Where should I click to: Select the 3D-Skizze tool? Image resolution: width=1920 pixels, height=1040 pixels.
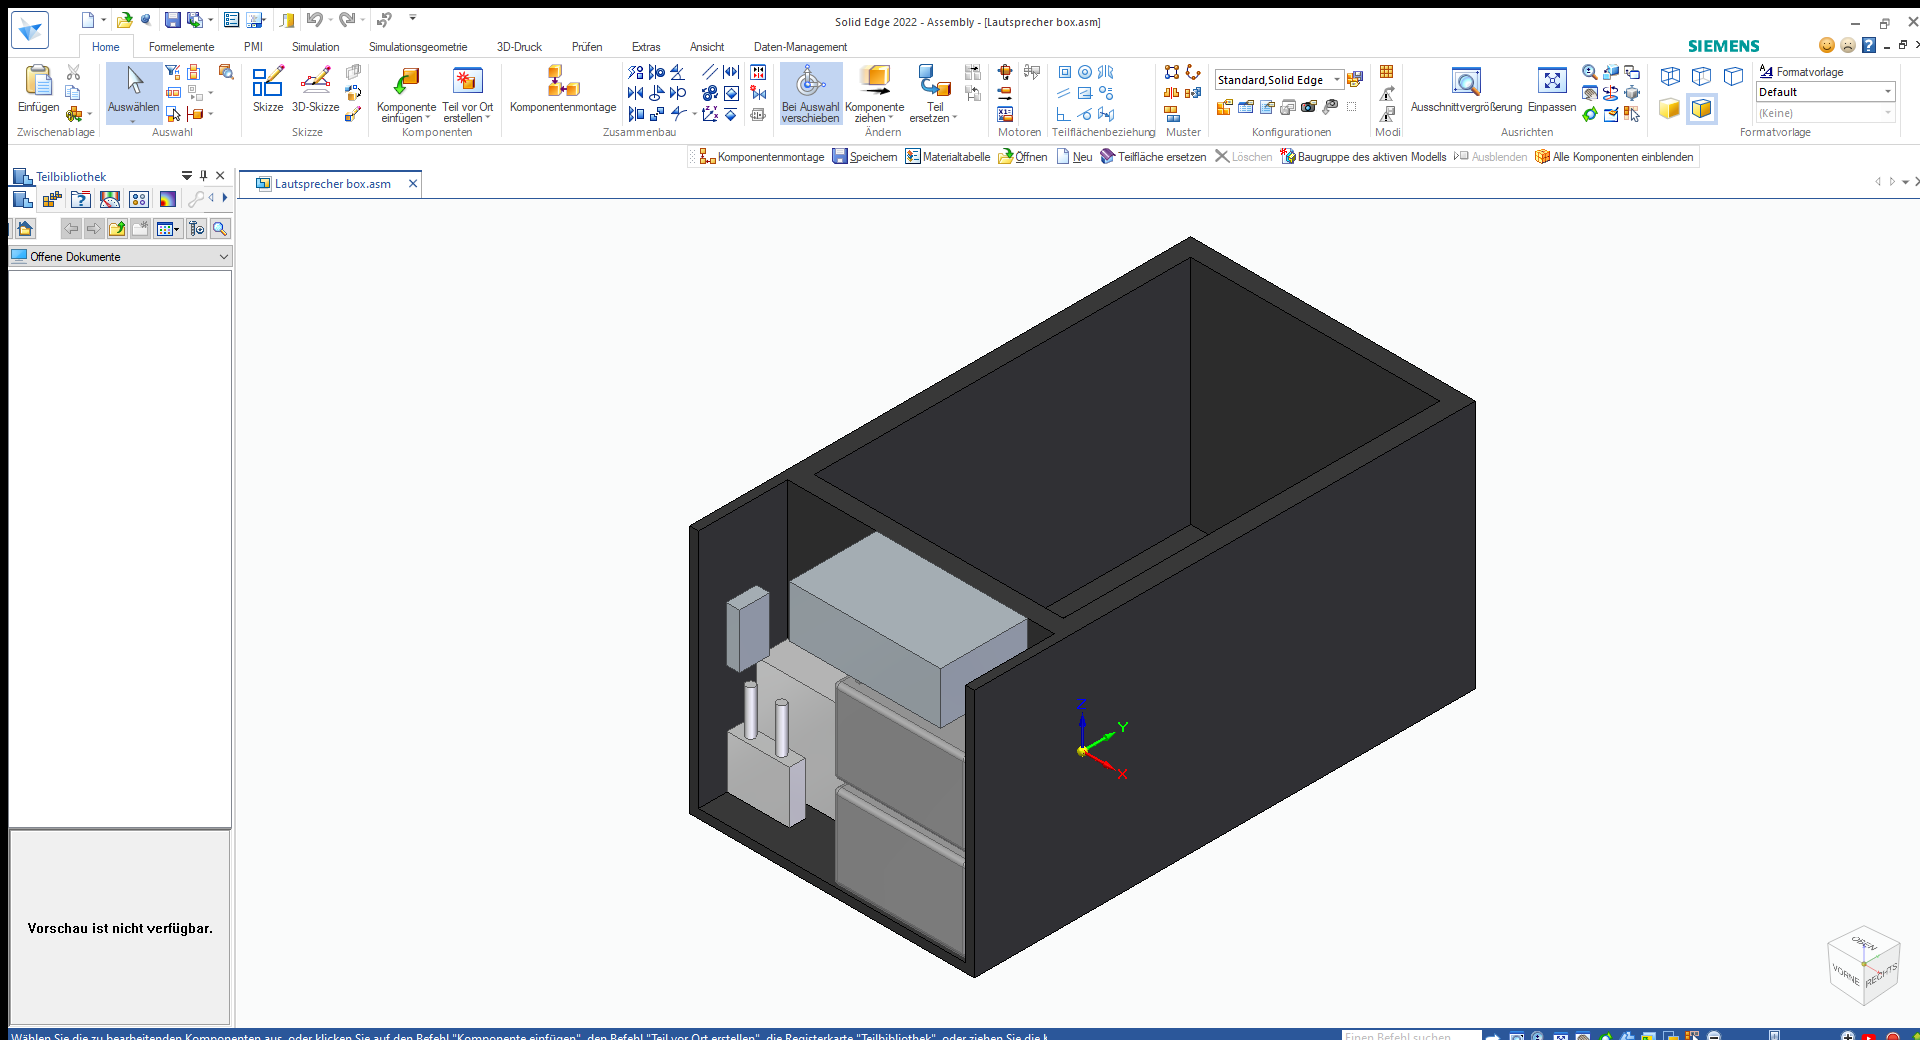point(315,88)
